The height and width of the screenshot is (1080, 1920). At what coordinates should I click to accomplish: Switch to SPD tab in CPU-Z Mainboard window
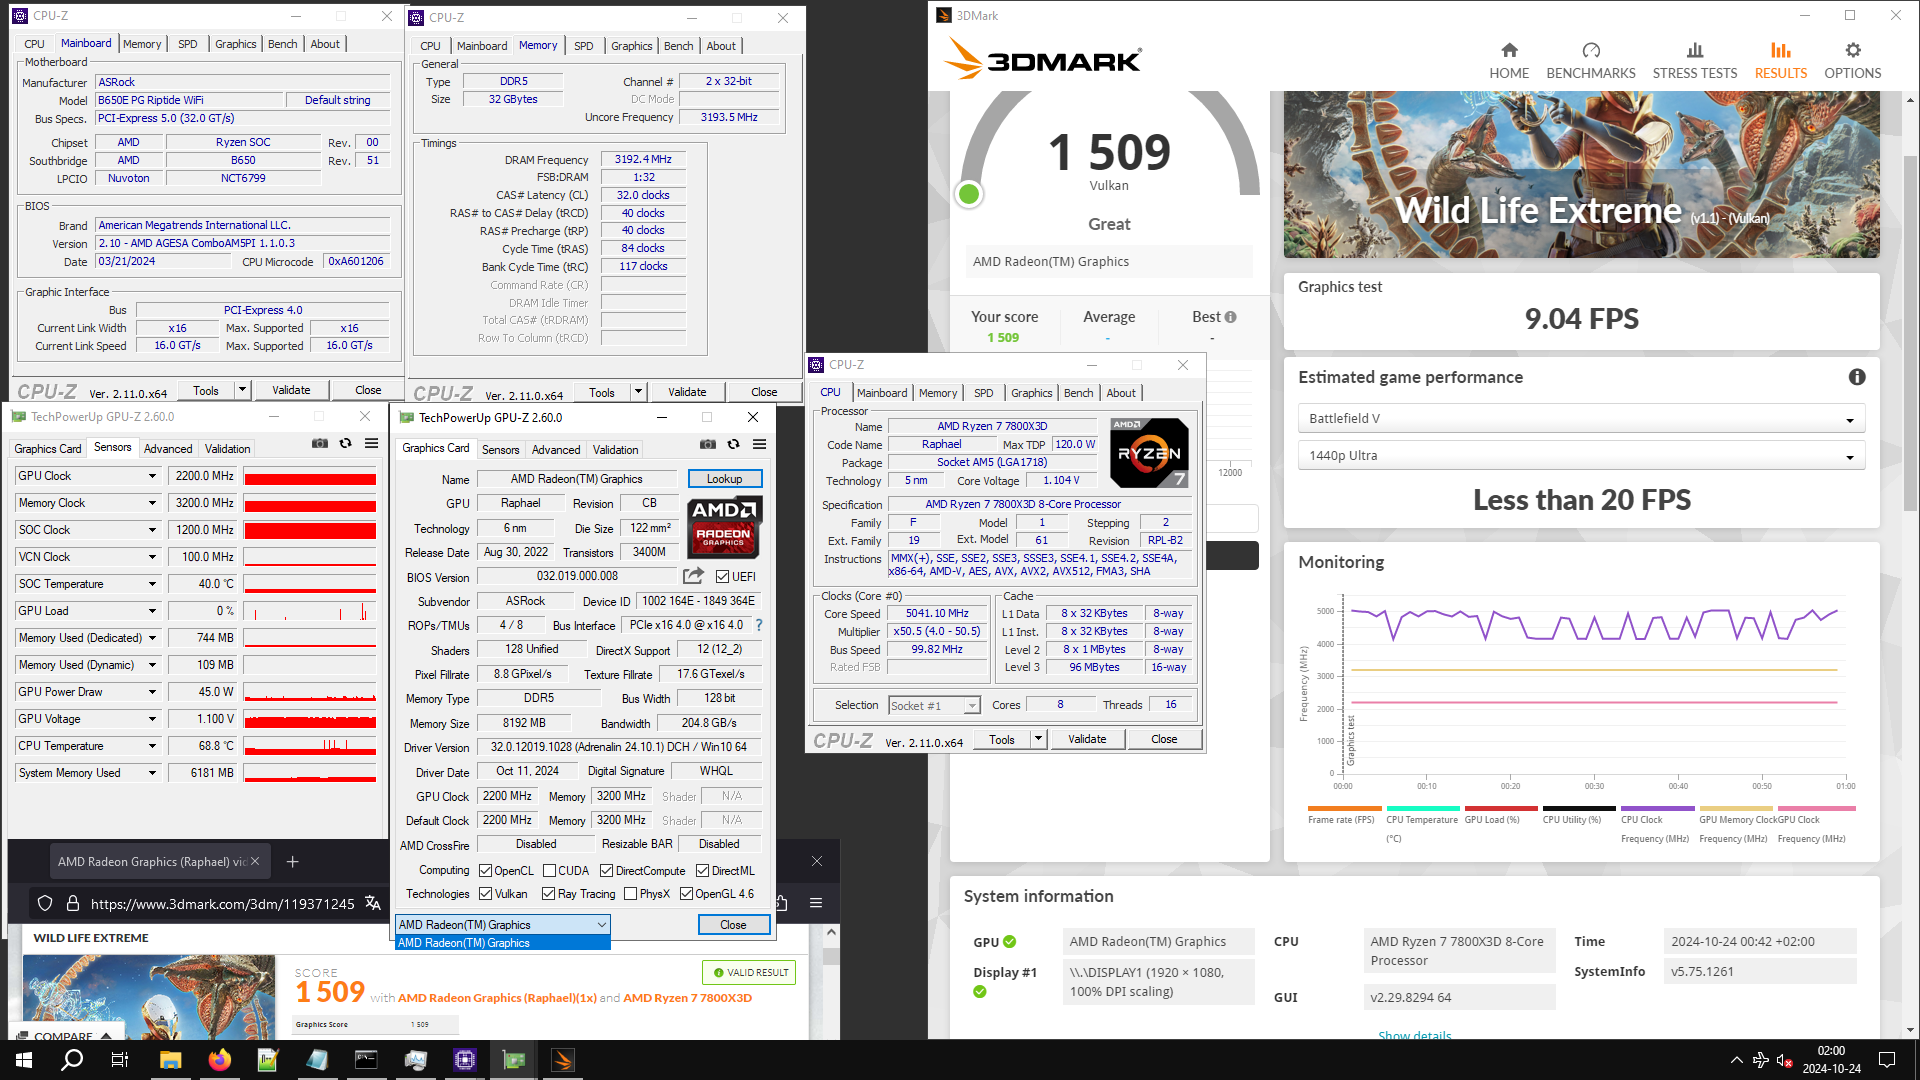click(188, 44)
